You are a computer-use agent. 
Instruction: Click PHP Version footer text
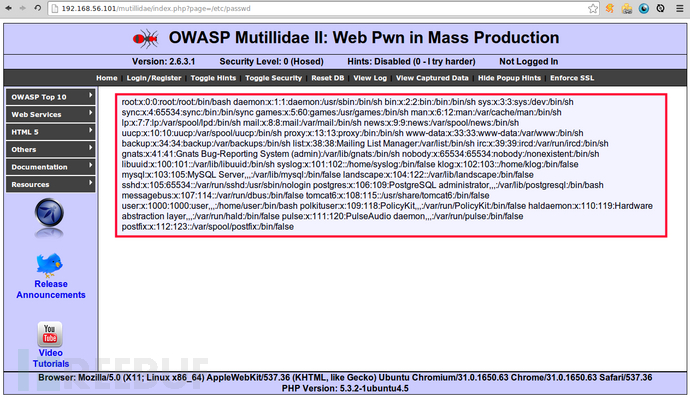click(x=345, y=388)
